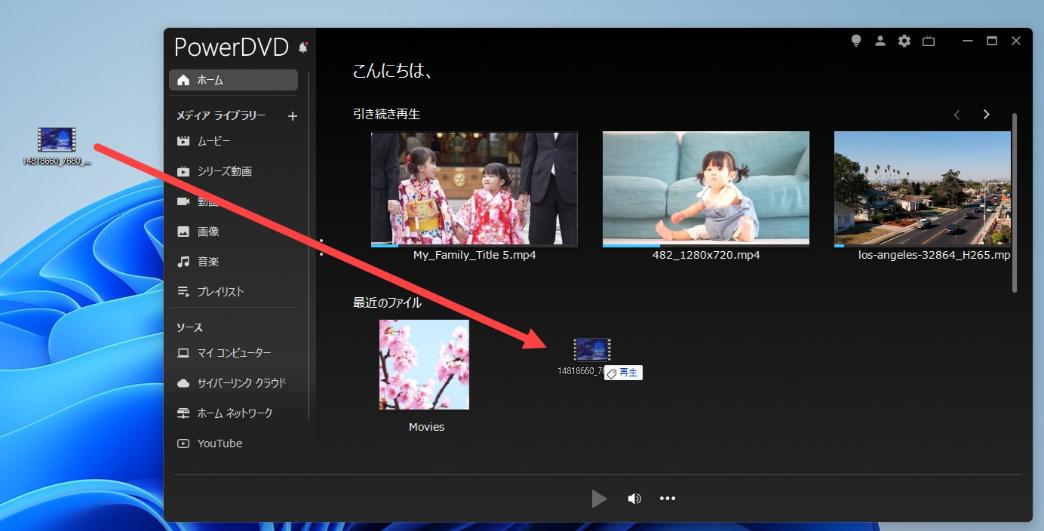The width and height of the screenshot is (1044, 531).
Task: Click the 引き続き再生 heading
Action: coord(386,114)
